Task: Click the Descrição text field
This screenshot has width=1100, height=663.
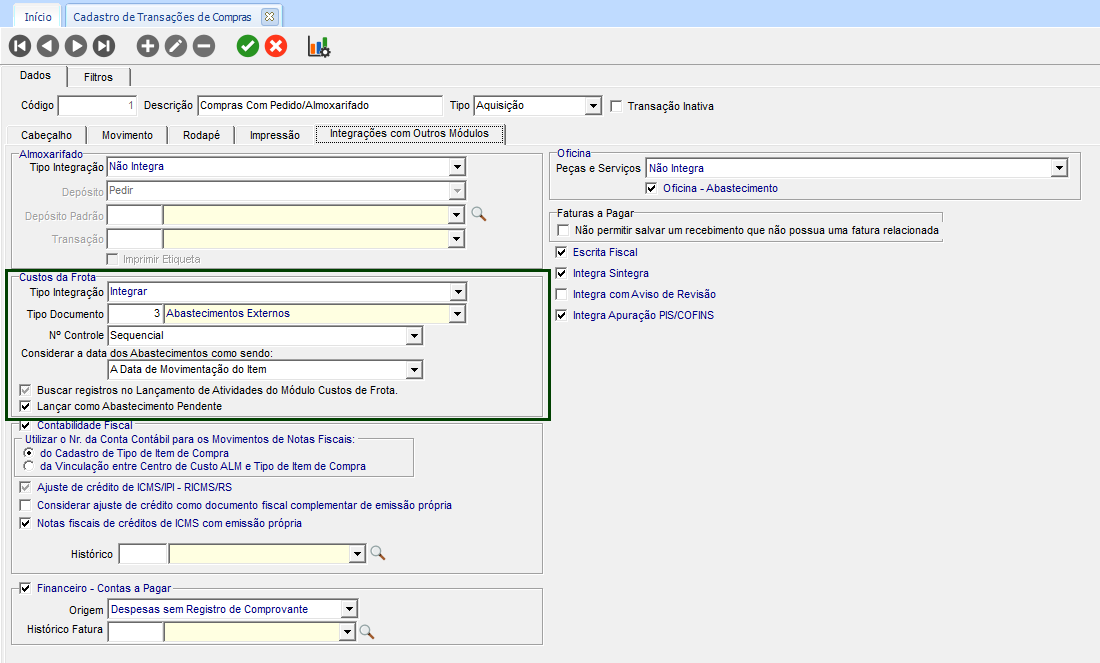Action: tap(319, 106)
